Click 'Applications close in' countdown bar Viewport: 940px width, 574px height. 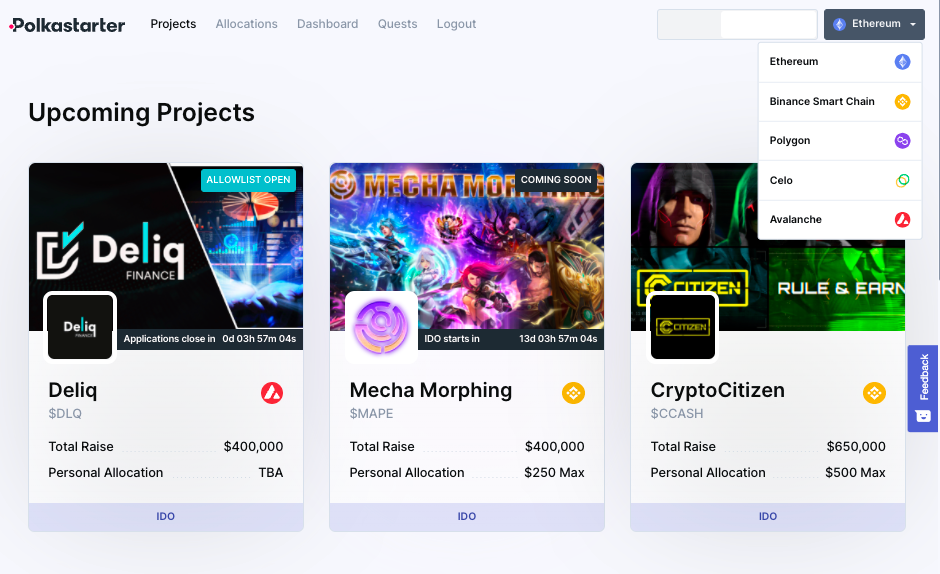pyautogui.click(x=210, y=339)
